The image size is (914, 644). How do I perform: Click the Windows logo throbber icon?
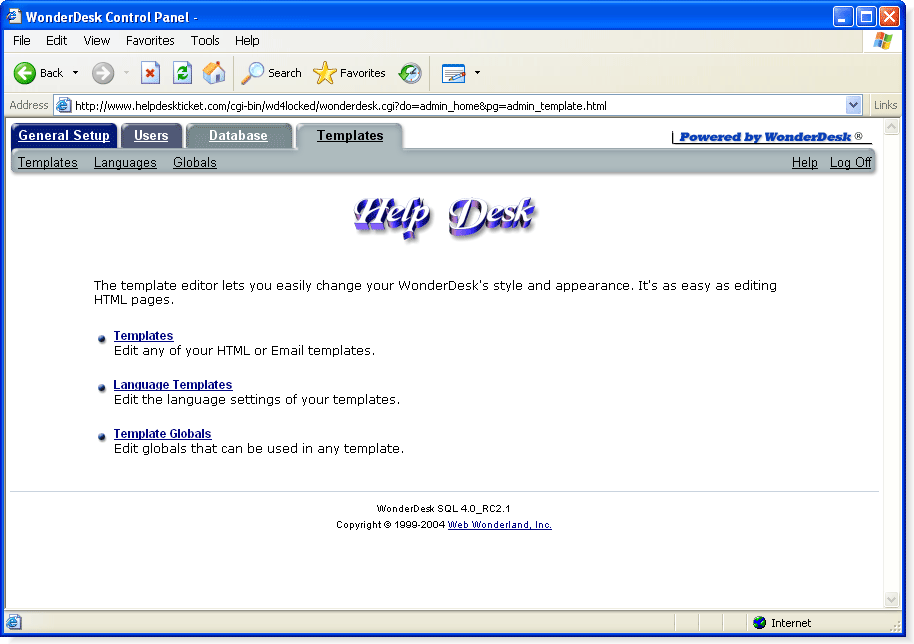tap(883, 41)
